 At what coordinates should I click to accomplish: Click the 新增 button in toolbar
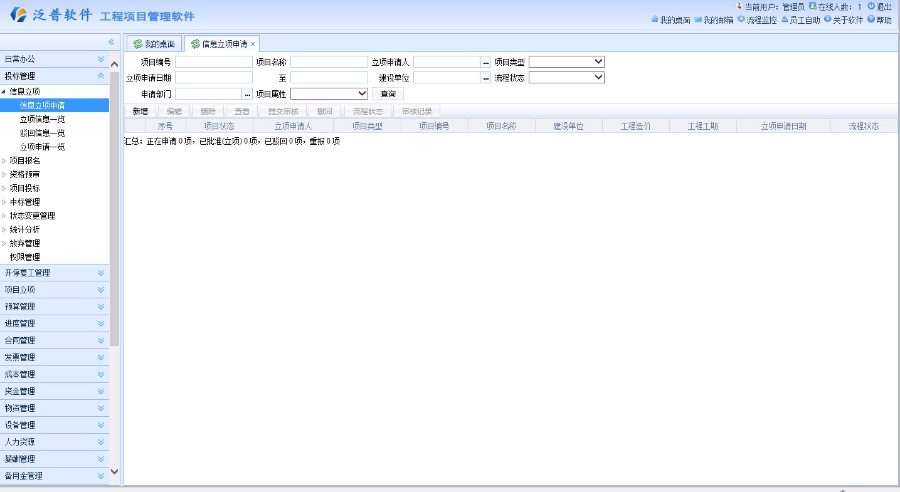[140, 111]
